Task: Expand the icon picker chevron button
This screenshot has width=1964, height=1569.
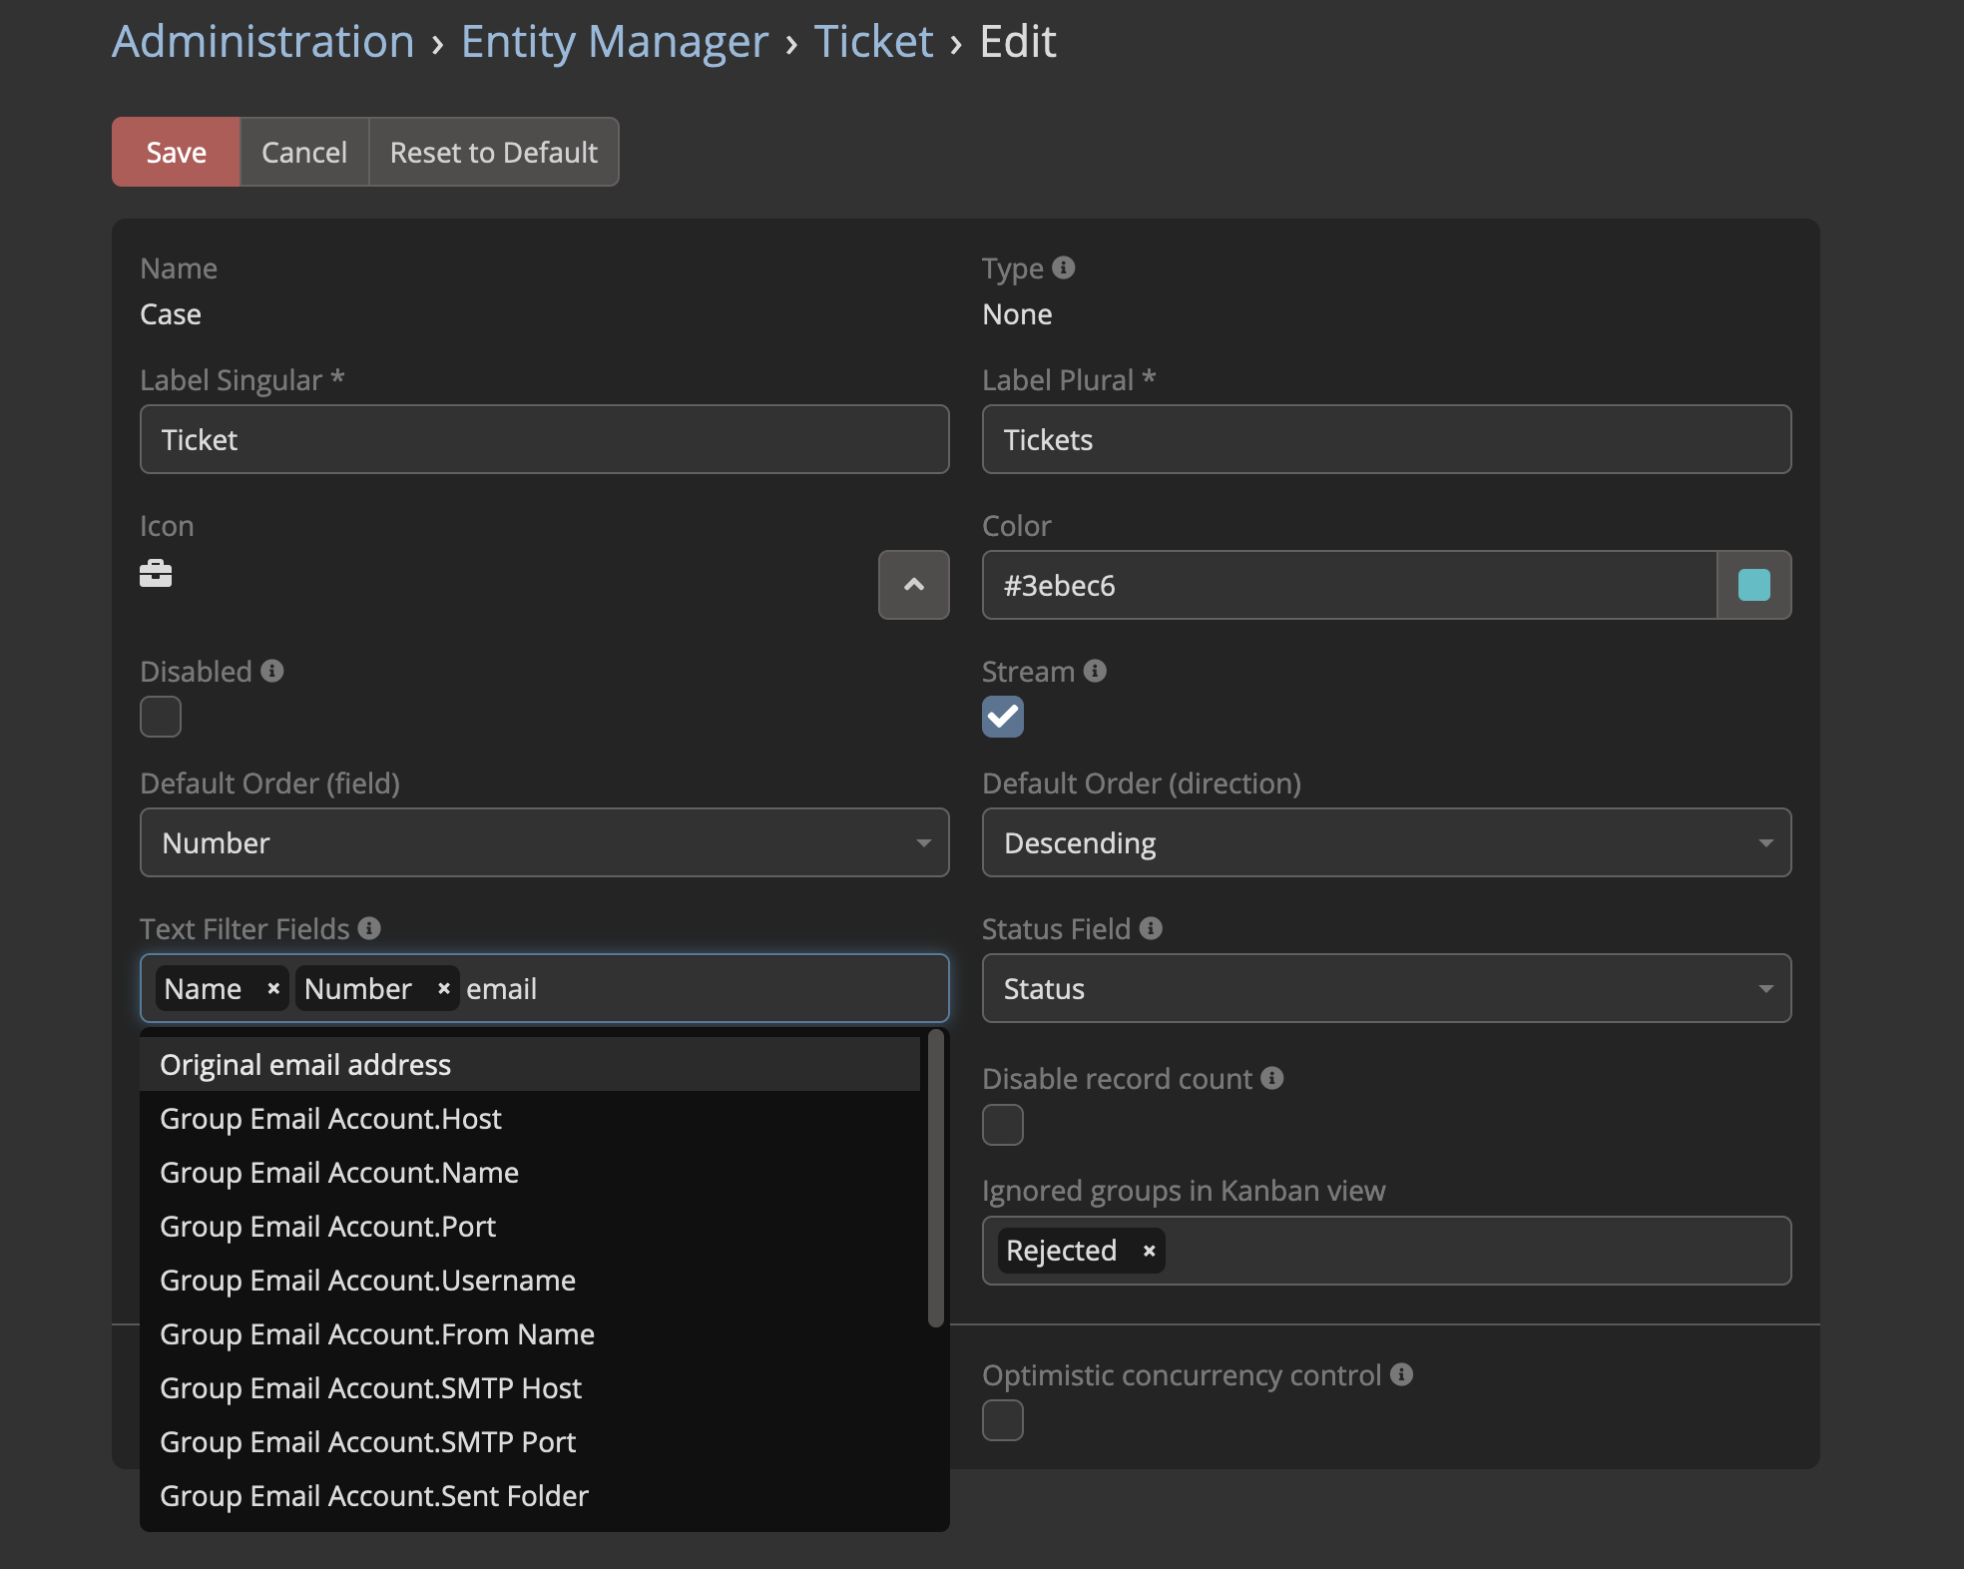Action: (x=913, y=585)
